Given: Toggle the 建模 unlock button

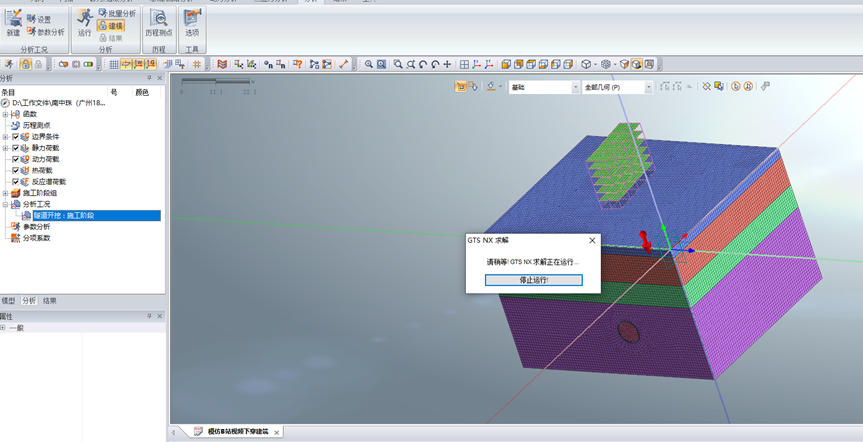Looking at the screenshot, I should tap(111, 26).
